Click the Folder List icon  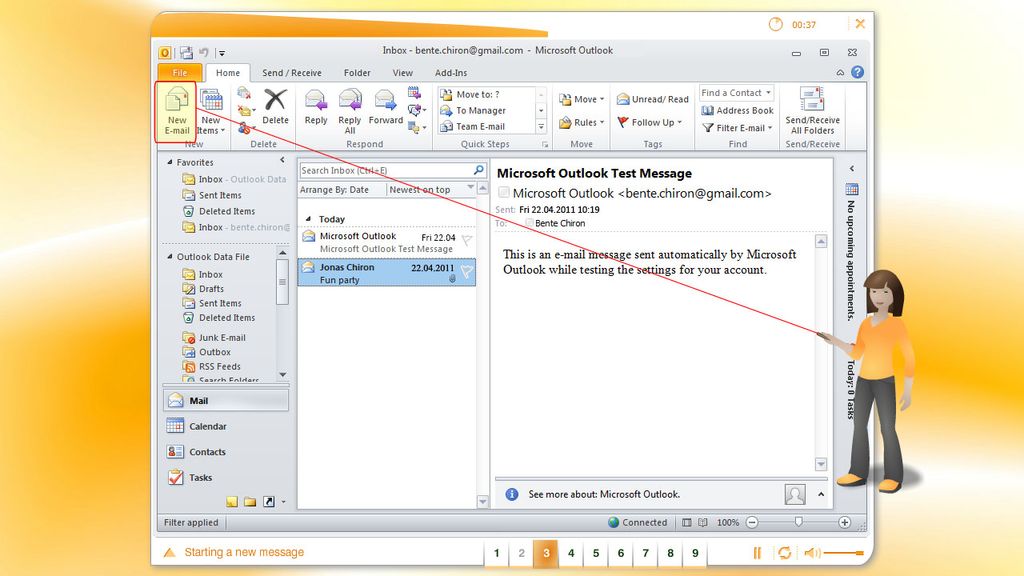pyautogui.click(x=250, y=502)
